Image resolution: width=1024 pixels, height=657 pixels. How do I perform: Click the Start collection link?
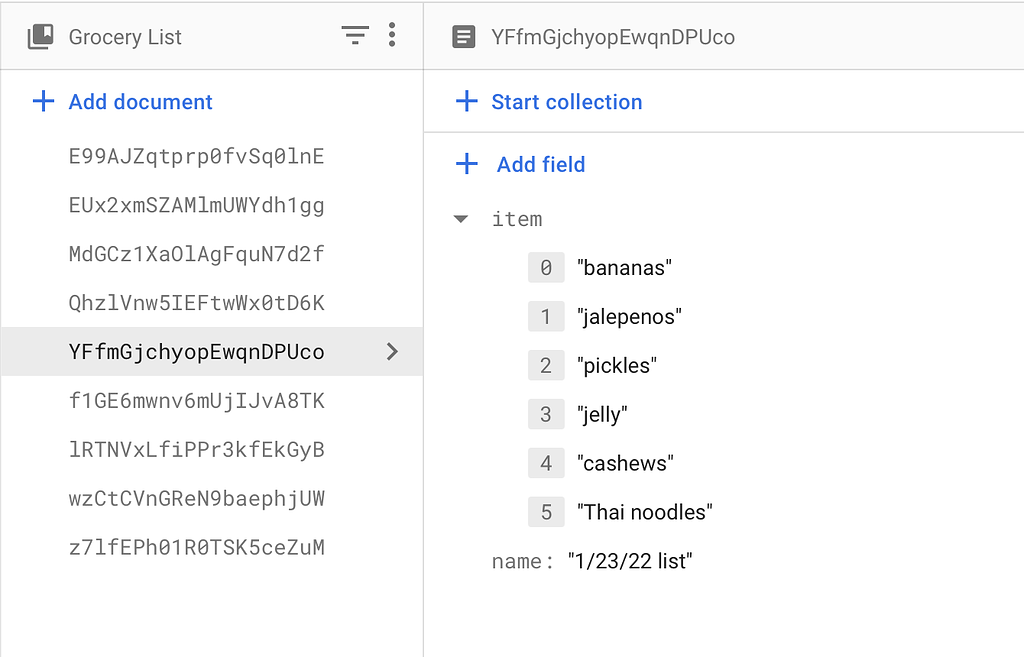click(566, 101)
